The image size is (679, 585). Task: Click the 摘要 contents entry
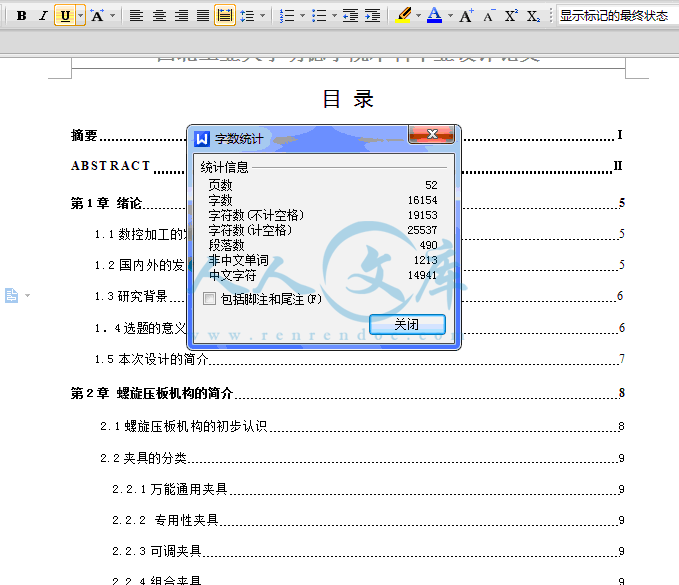click(346, 136)
